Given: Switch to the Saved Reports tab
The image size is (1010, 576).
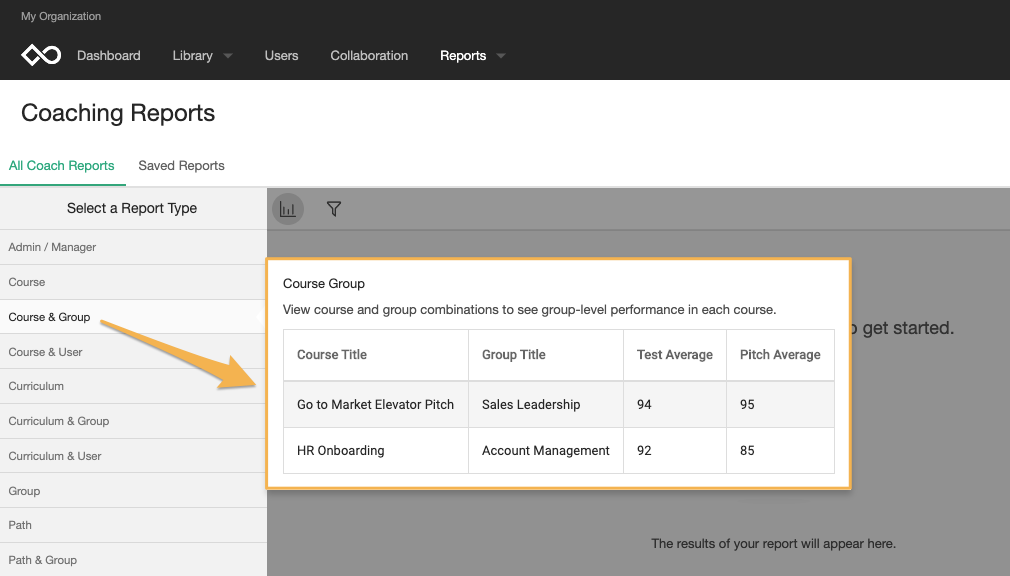Looking at the screenshot, I should click(x=182, y=166).
